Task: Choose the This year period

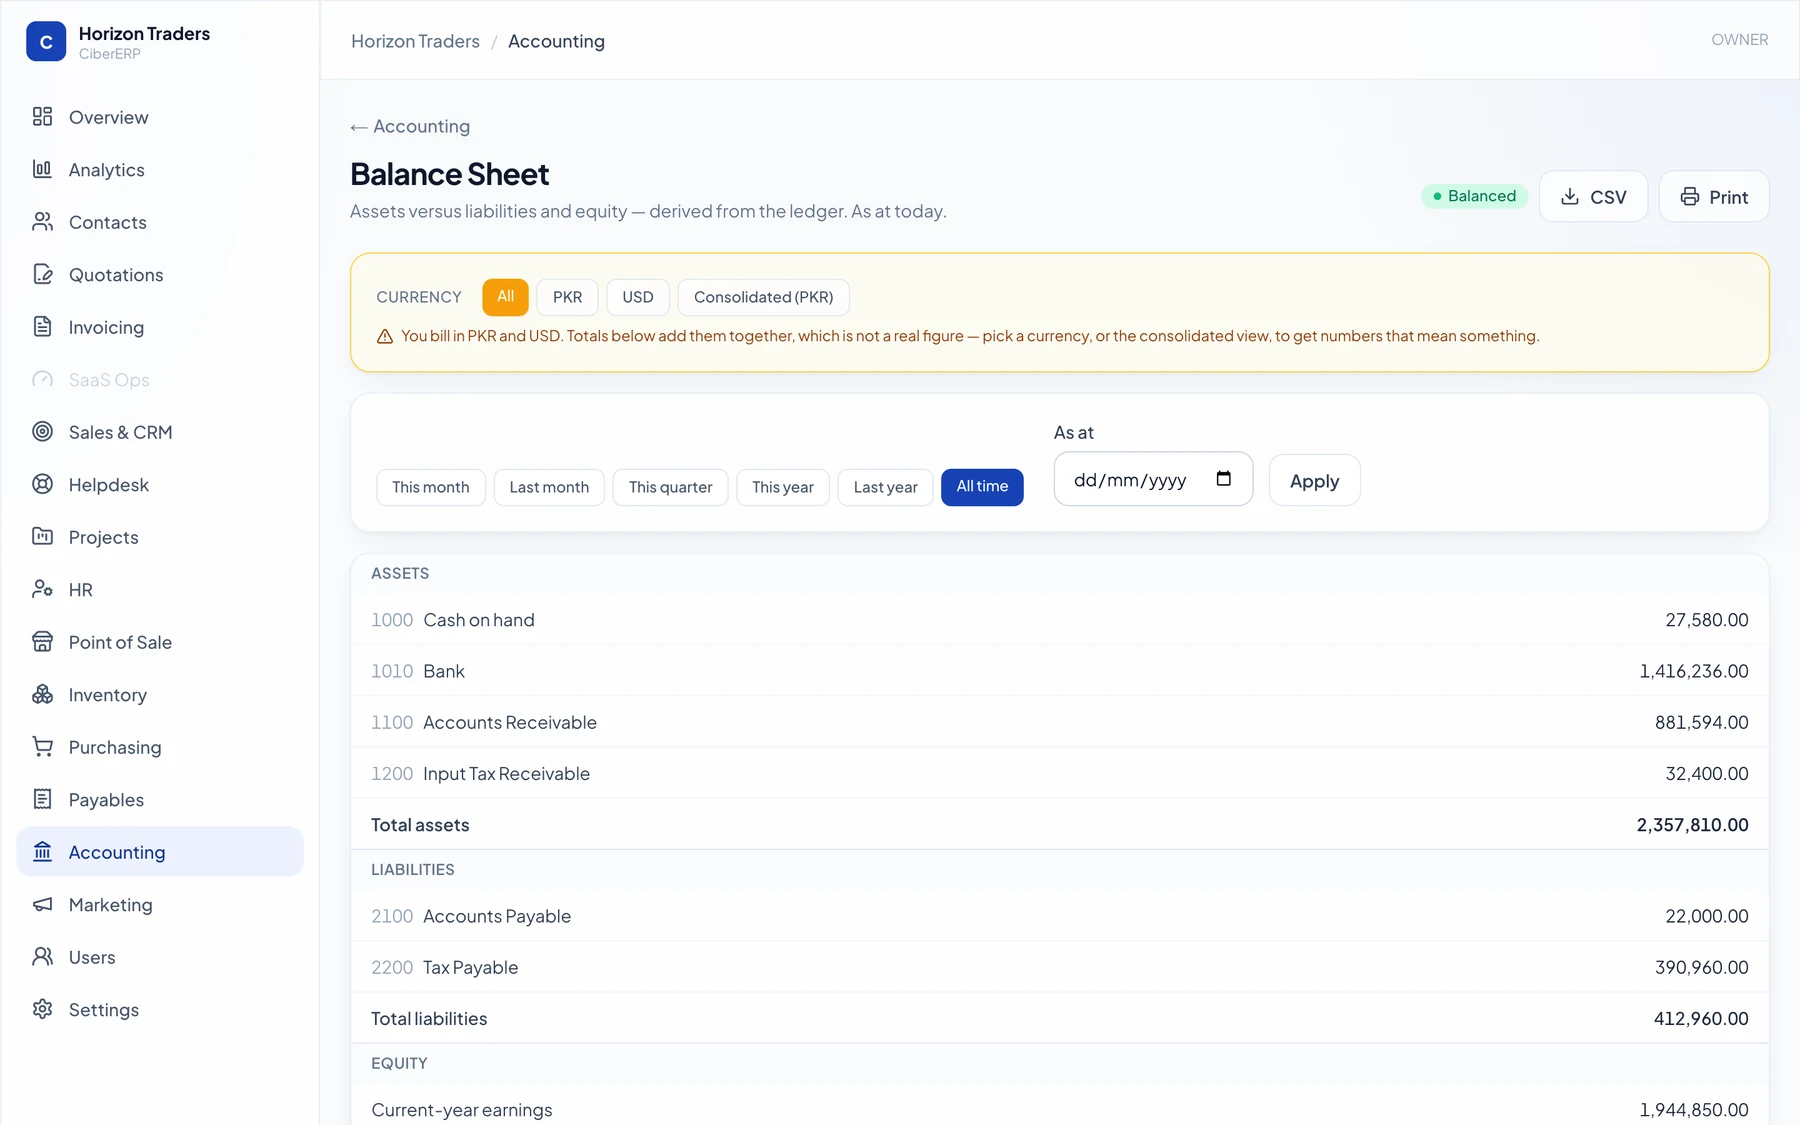Action: pyautogui.click(x=783, y=487)
